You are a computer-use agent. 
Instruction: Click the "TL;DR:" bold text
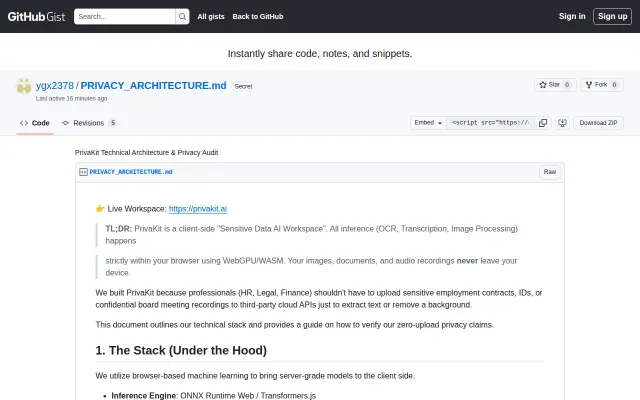click(119, 229)
